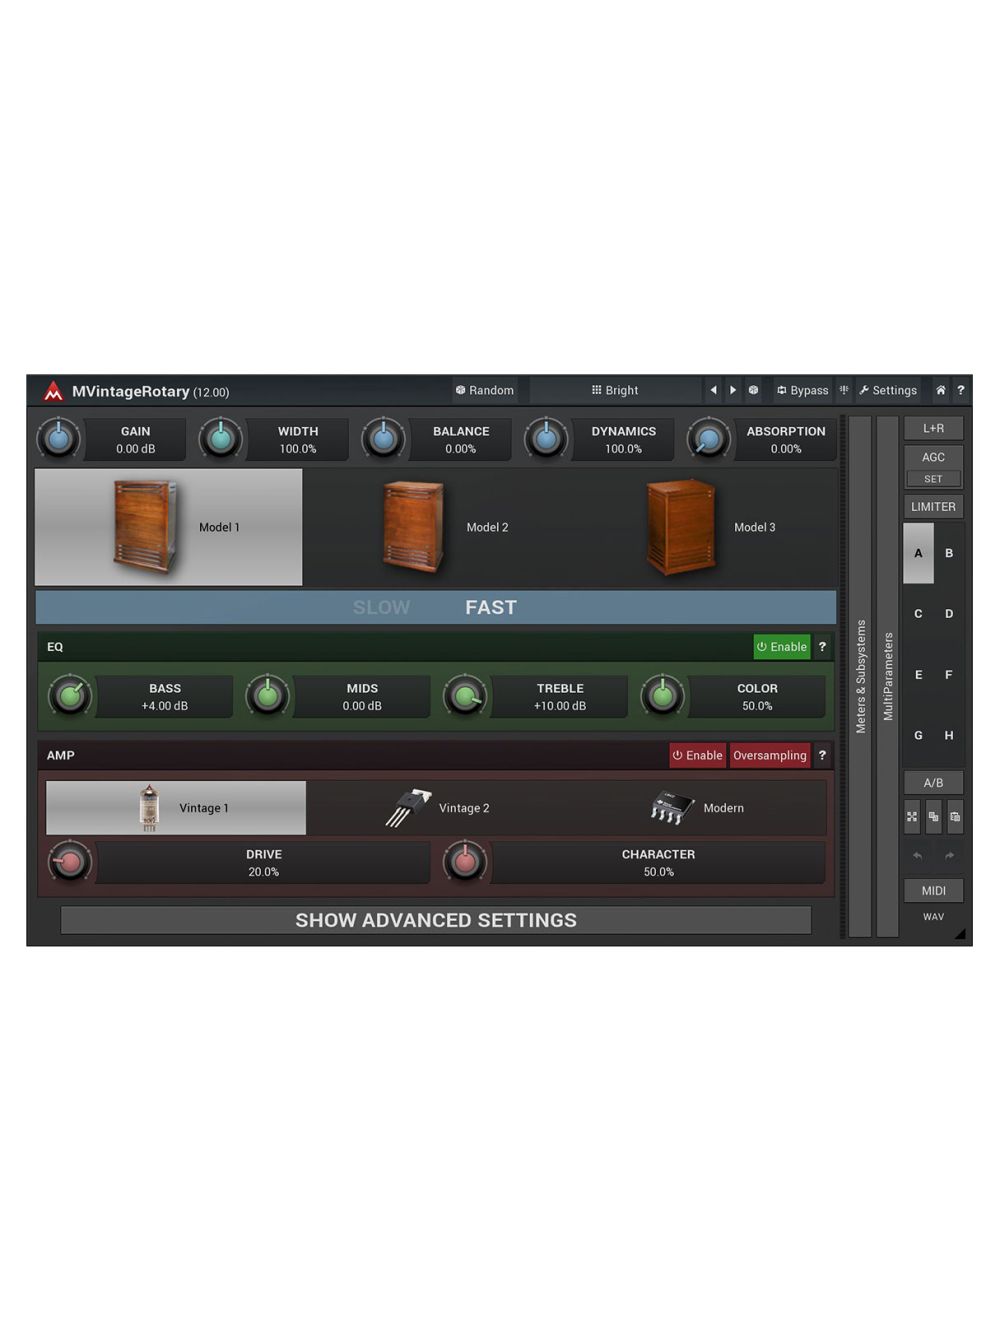Click the next preset arrow

733,390
